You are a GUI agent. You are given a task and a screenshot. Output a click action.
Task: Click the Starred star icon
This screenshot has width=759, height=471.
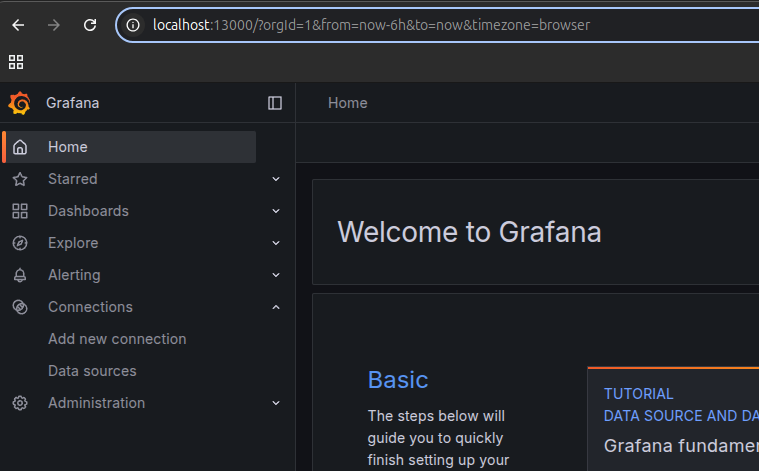(x=20, y=179)
